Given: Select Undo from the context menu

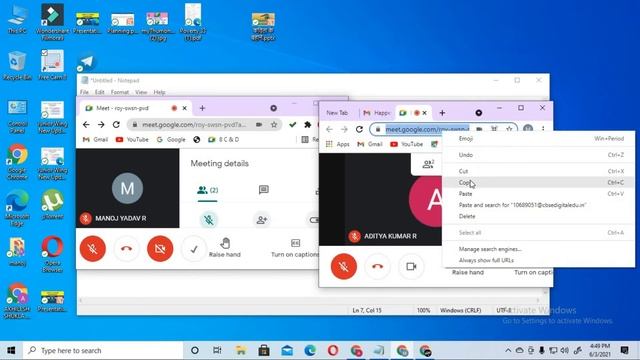Looking at the screenshot, I should [538, 155].
